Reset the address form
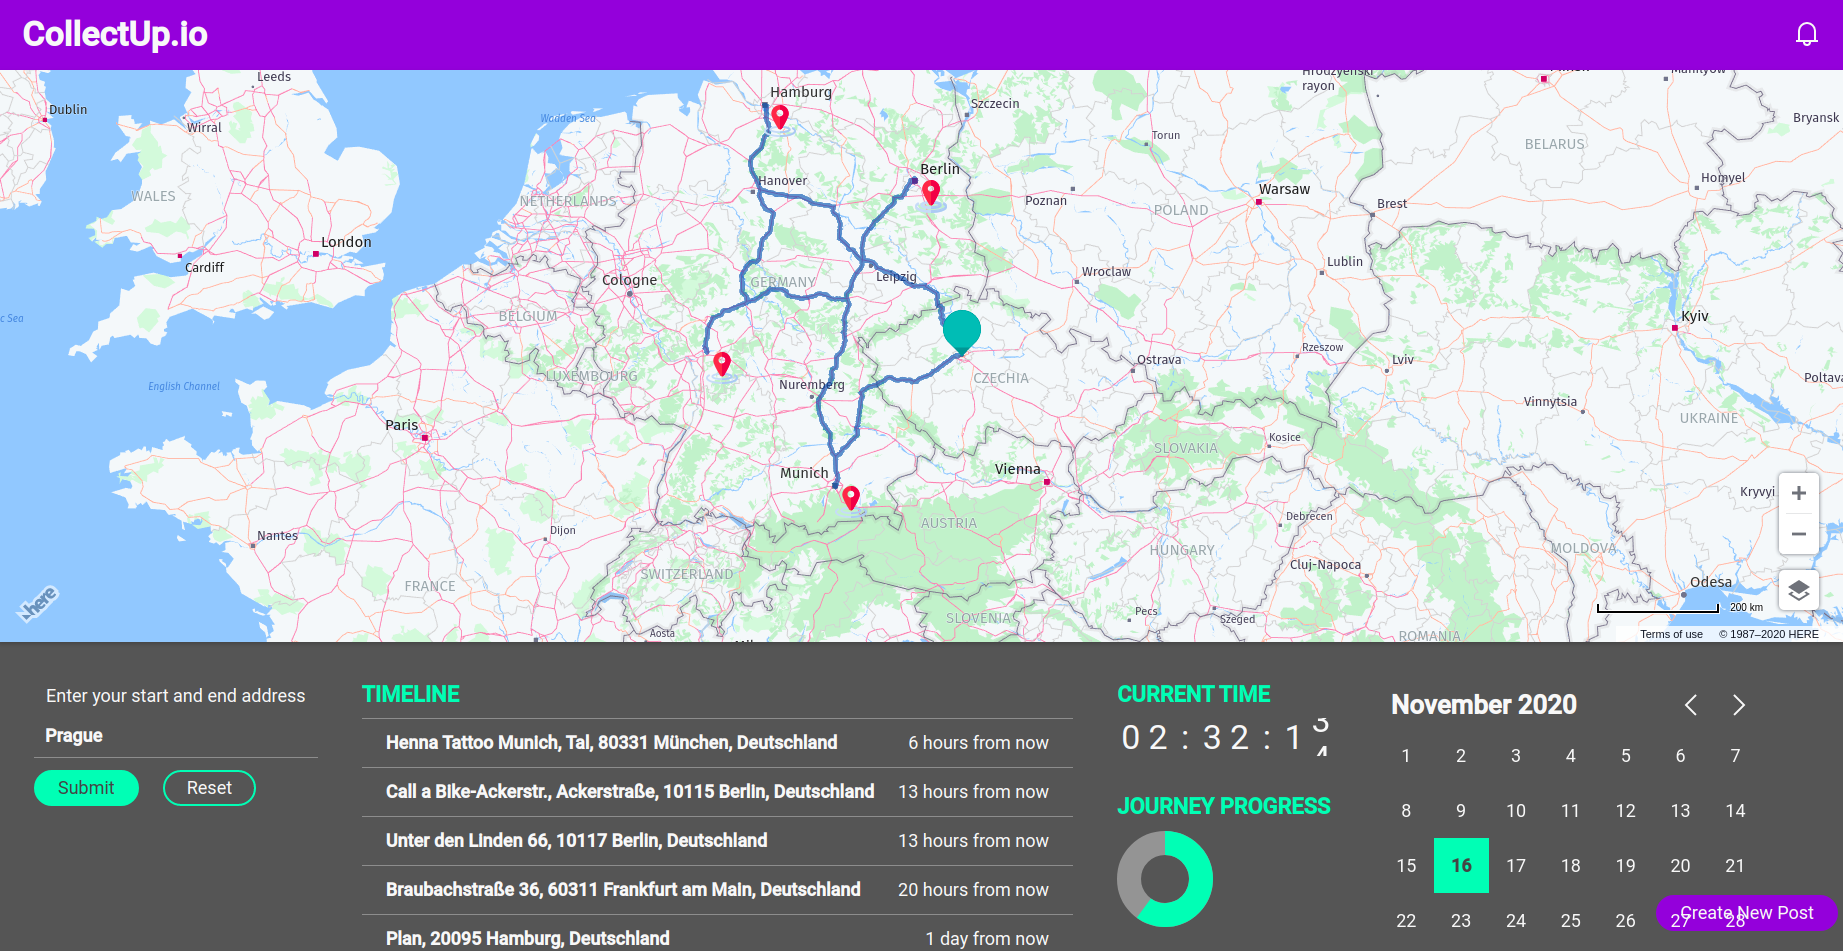 tap(209, 788)
